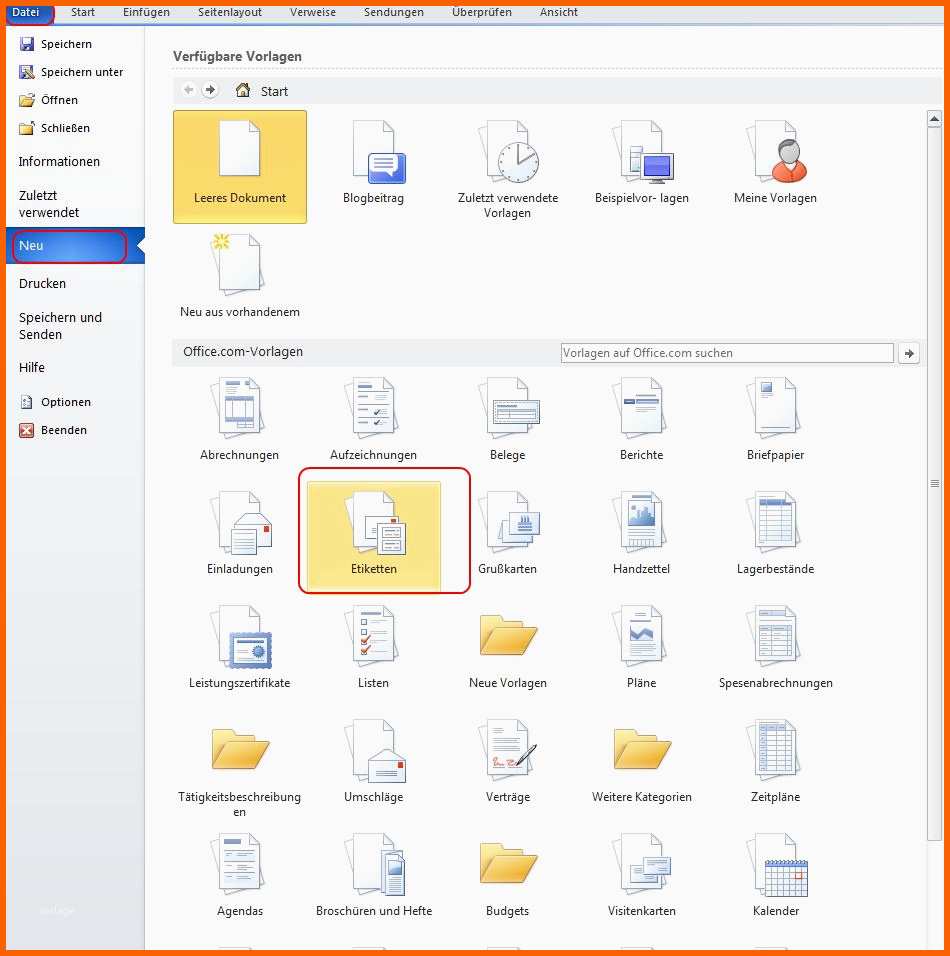Viewport: 950px width, 956px height.
Task: Open the Visitenkarten templates
Action: 641,876
